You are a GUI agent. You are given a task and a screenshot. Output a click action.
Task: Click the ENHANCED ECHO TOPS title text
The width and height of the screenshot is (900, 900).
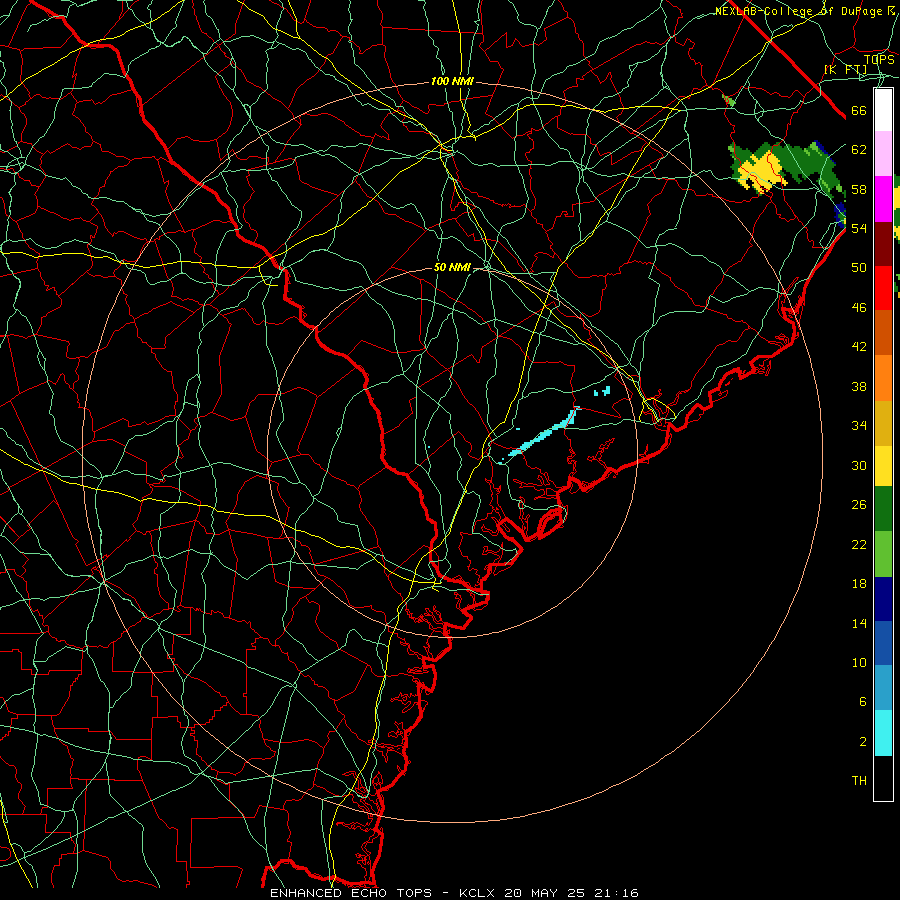click(x=351, y=893)
